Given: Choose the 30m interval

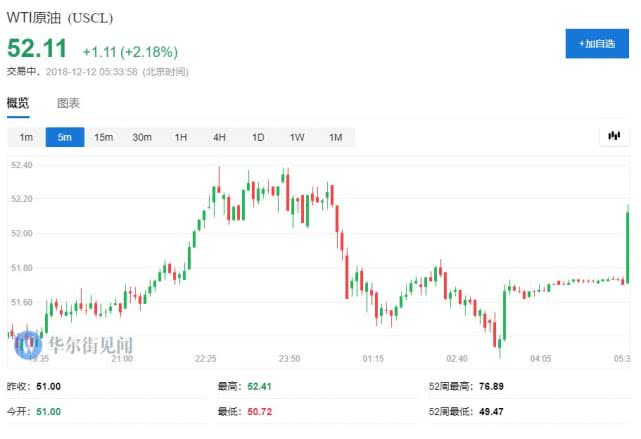Looking at the screenshot, I should tap(142, 137).
